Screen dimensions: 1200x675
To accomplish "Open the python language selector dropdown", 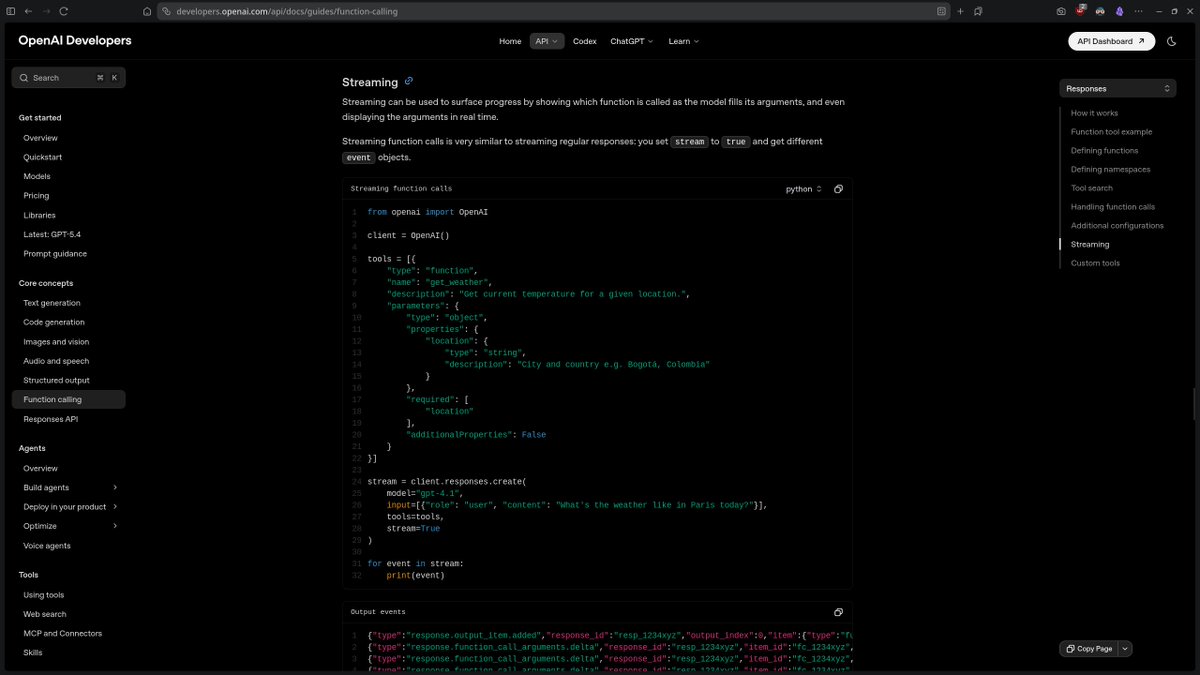I will pyautogui.click(x=803, y=189).
